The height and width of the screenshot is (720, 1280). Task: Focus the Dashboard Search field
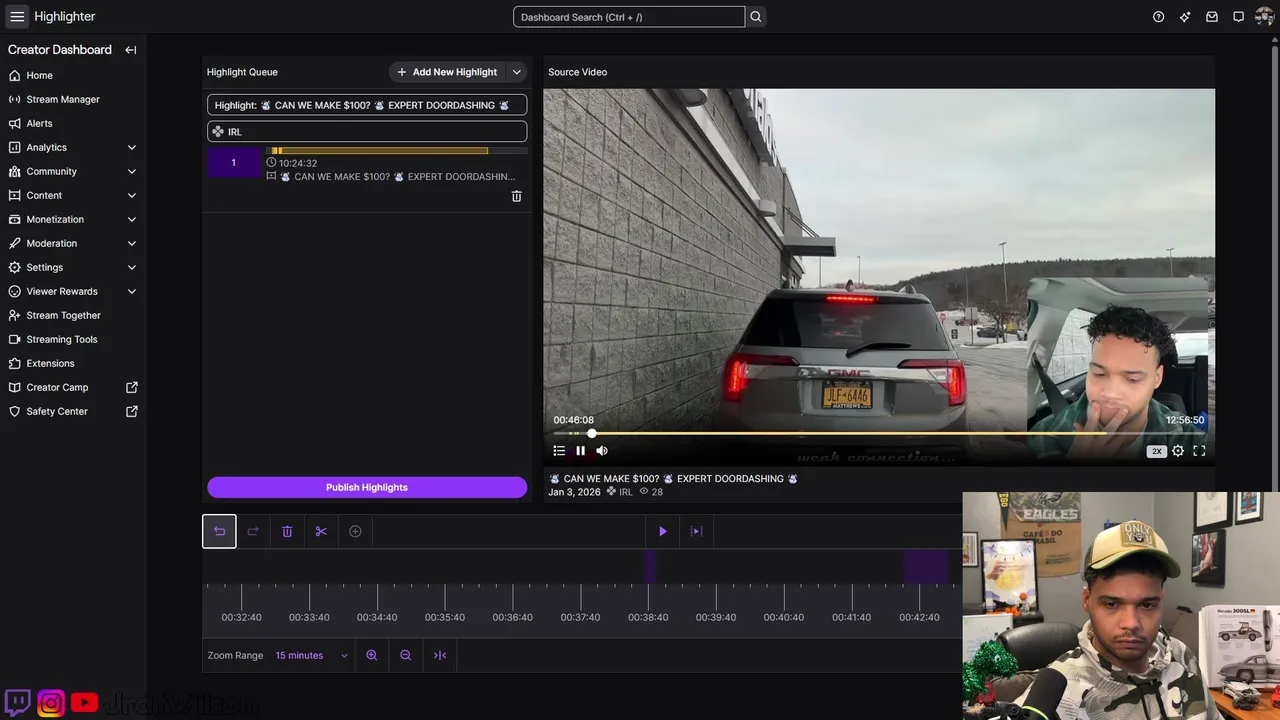click(629, 17)
